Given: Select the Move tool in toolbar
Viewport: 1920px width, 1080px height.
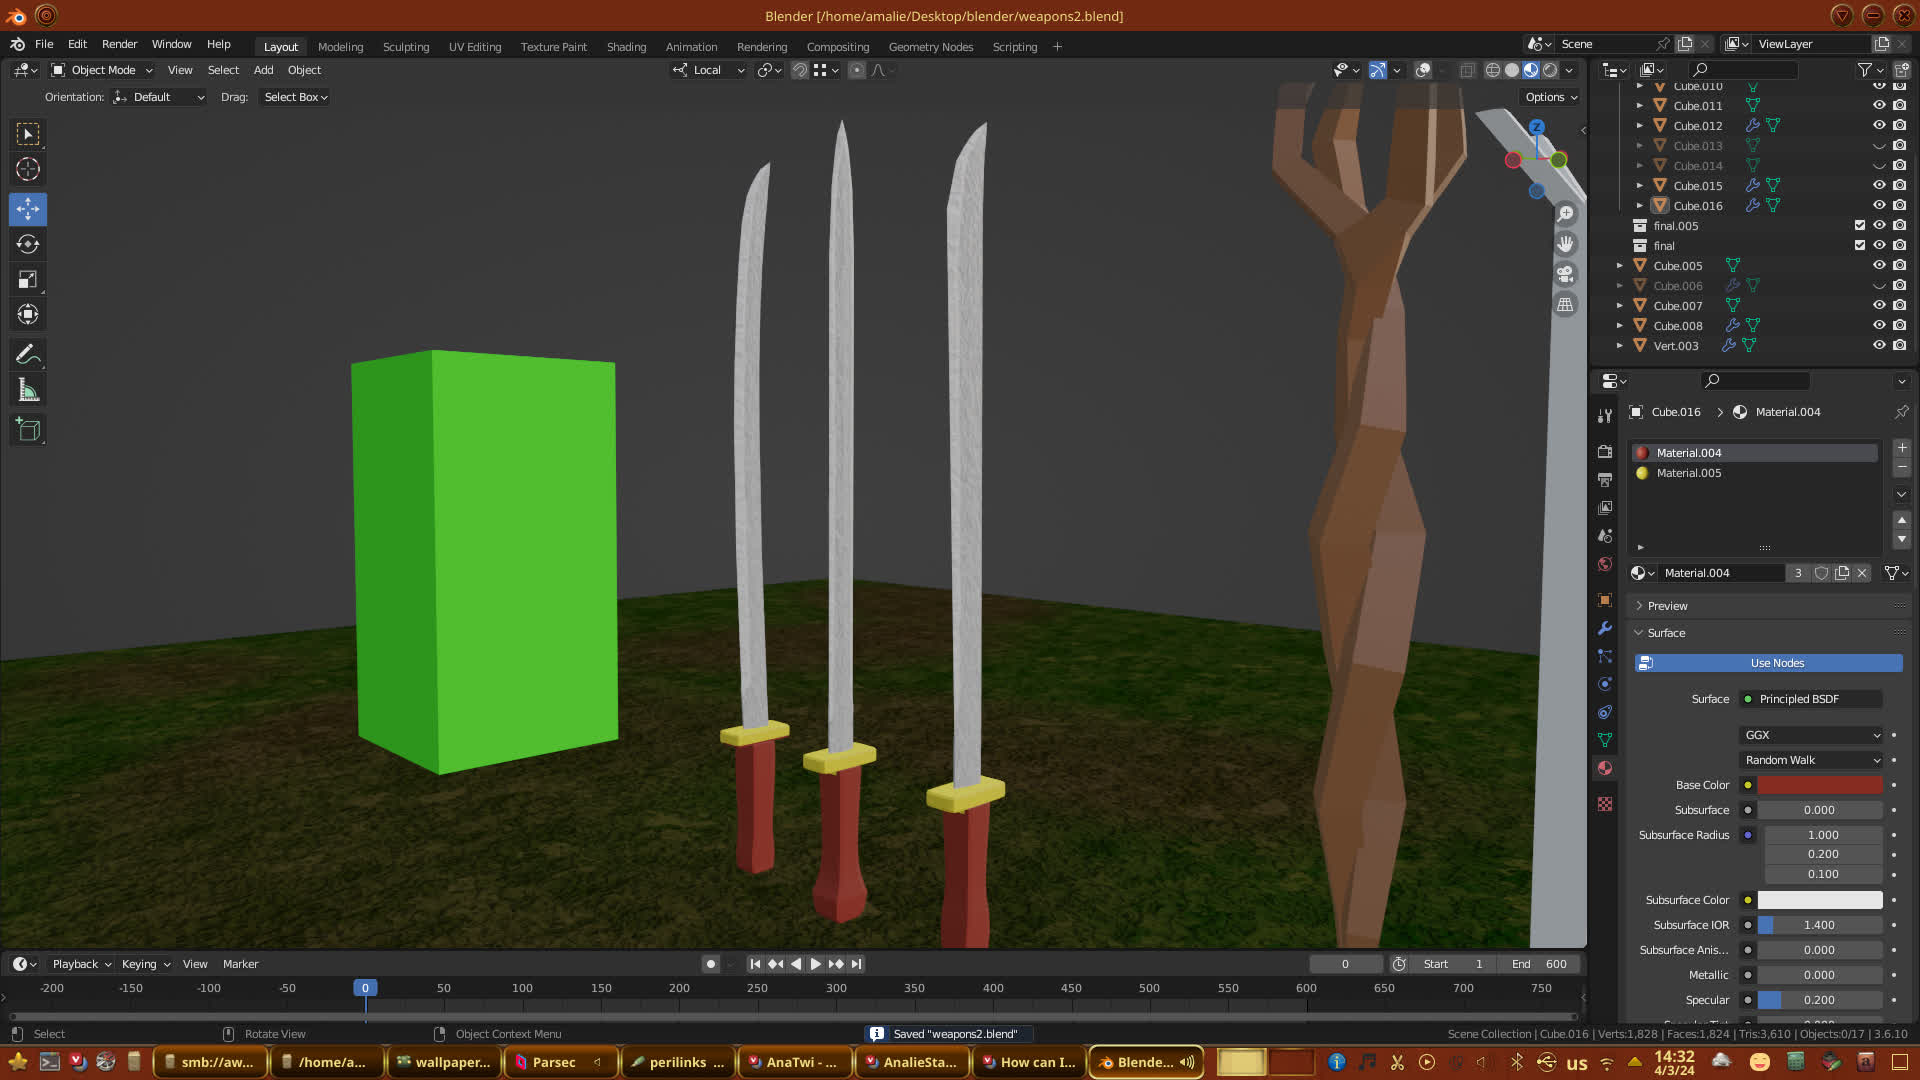Looking at the screenshot, I should 28,209.
